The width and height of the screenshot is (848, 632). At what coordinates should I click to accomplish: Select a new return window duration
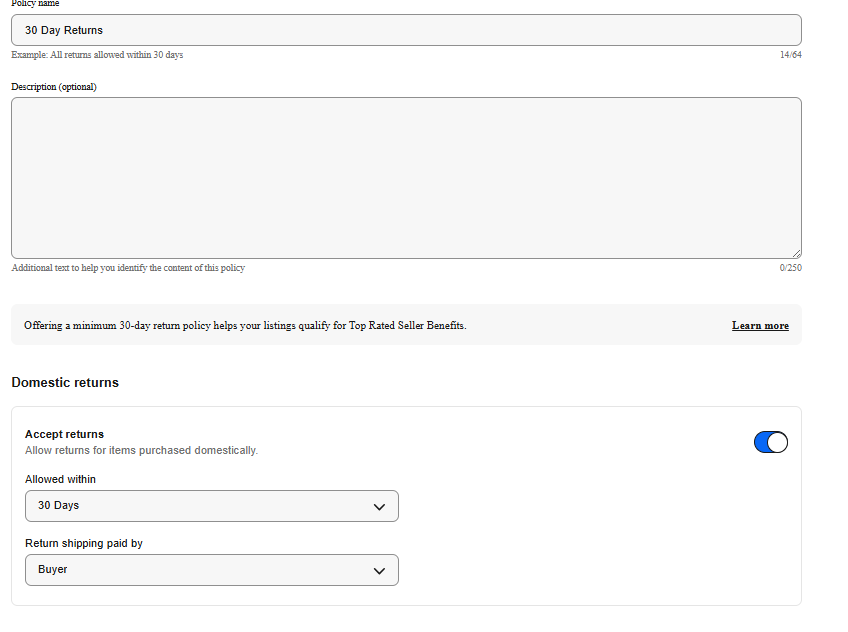point(211,506)
